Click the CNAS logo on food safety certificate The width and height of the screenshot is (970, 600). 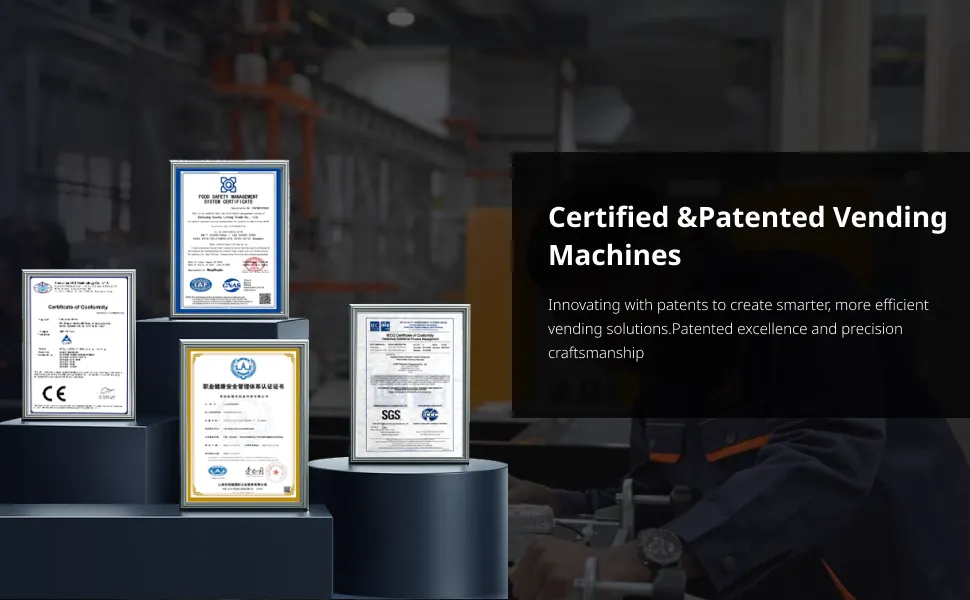click(x=231, y=285)
